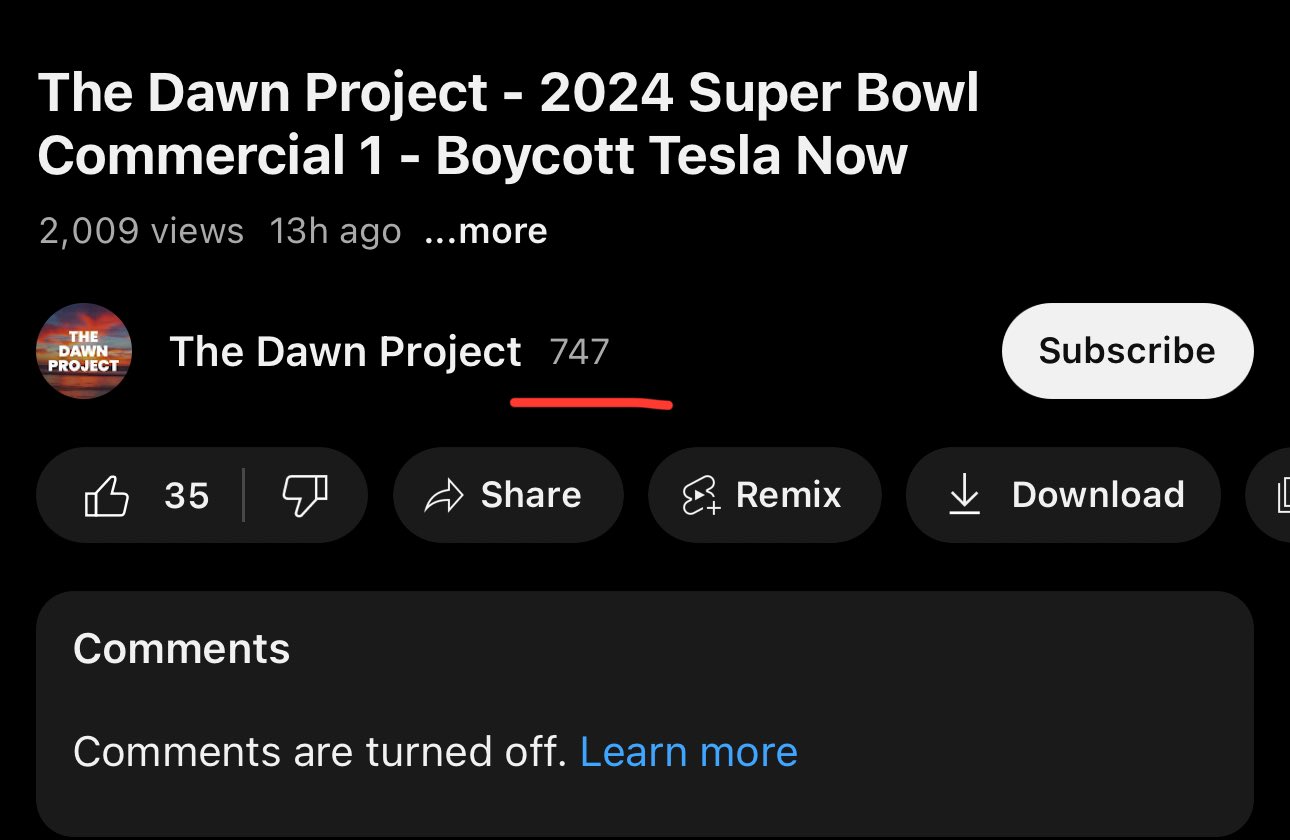Tap the Share button label
The image size is (1290, 840).
(531, 495)
